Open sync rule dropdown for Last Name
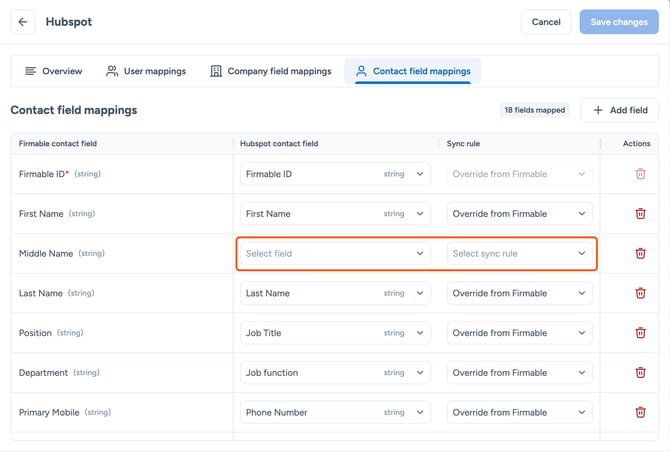670x452 pixels. point(520,293)
